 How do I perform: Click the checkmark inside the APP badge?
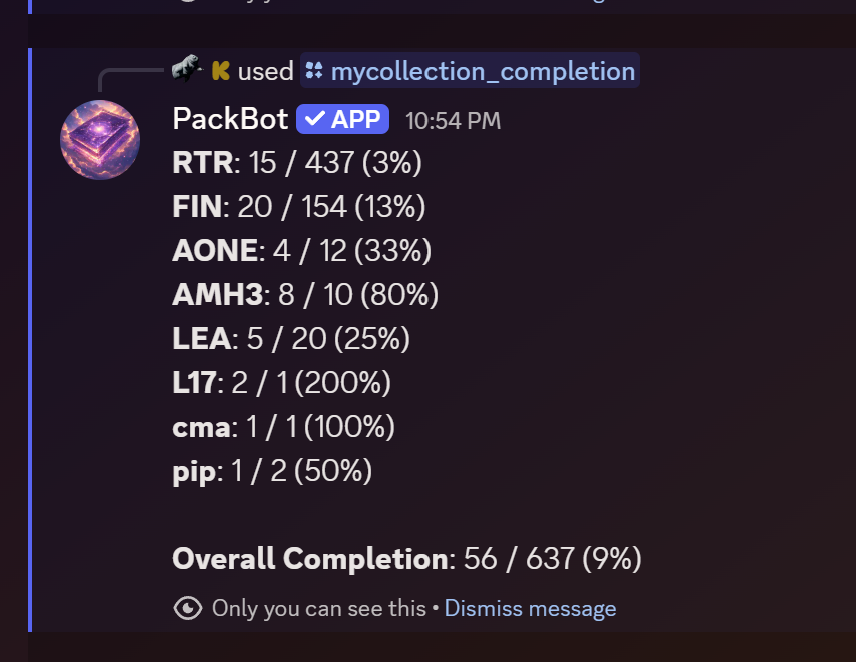click(x=315, y=118)
